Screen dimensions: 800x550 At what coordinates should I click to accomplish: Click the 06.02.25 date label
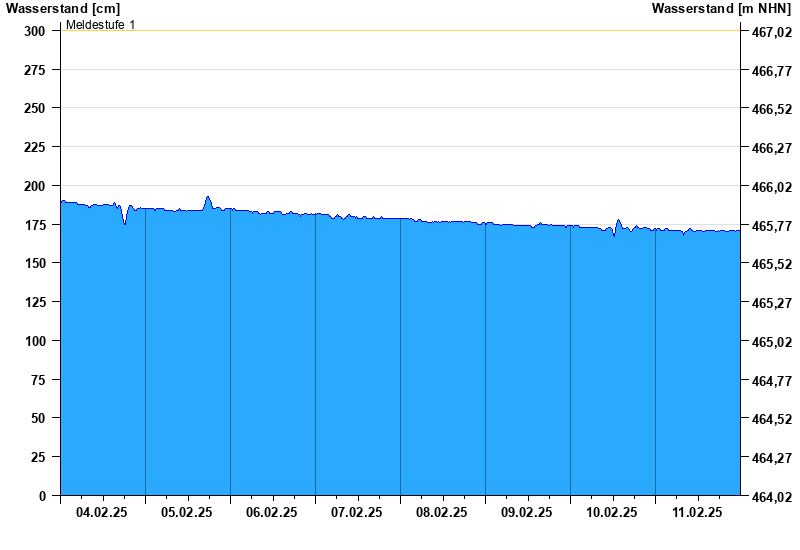click(271, 512)
